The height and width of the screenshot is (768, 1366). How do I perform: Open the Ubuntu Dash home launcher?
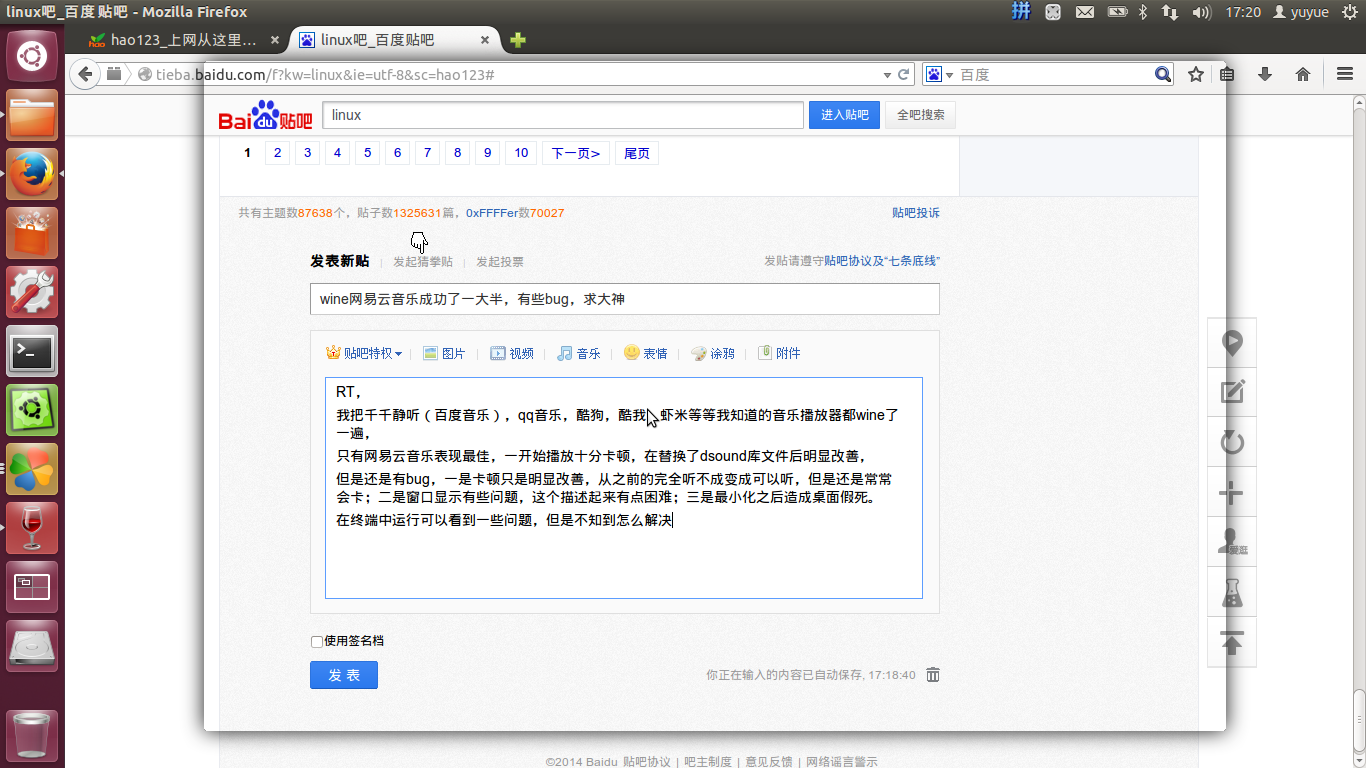32,56
